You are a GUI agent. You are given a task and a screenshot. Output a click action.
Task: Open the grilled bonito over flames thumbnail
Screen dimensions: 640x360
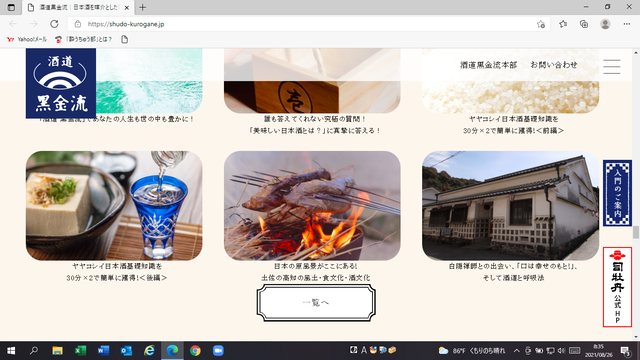[312, 206]
